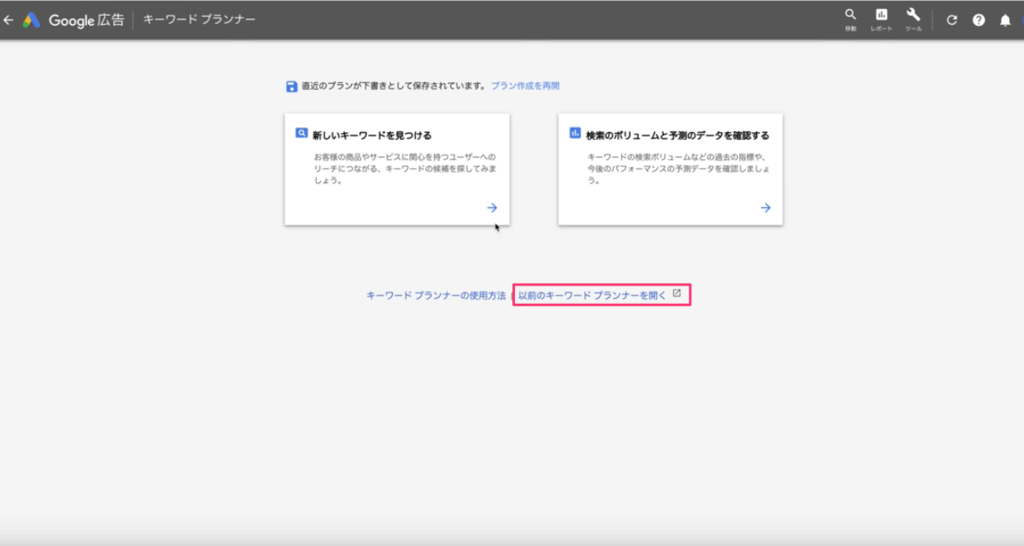1024x546 pixels.
Task: Open the search magnifier tool in header
Action: point(850,14)
